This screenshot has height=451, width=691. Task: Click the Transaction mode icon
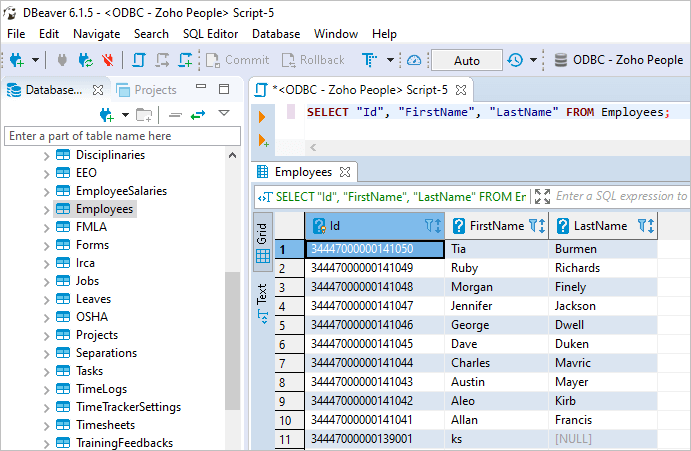(369, 60)
